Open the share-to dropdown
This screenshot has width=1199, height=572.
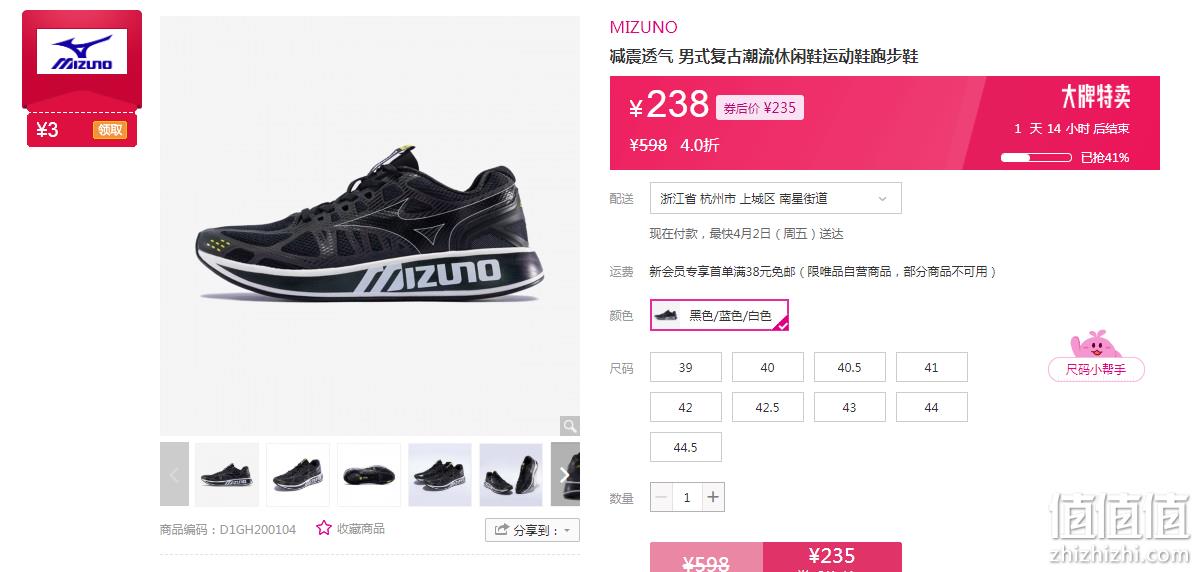532,530
